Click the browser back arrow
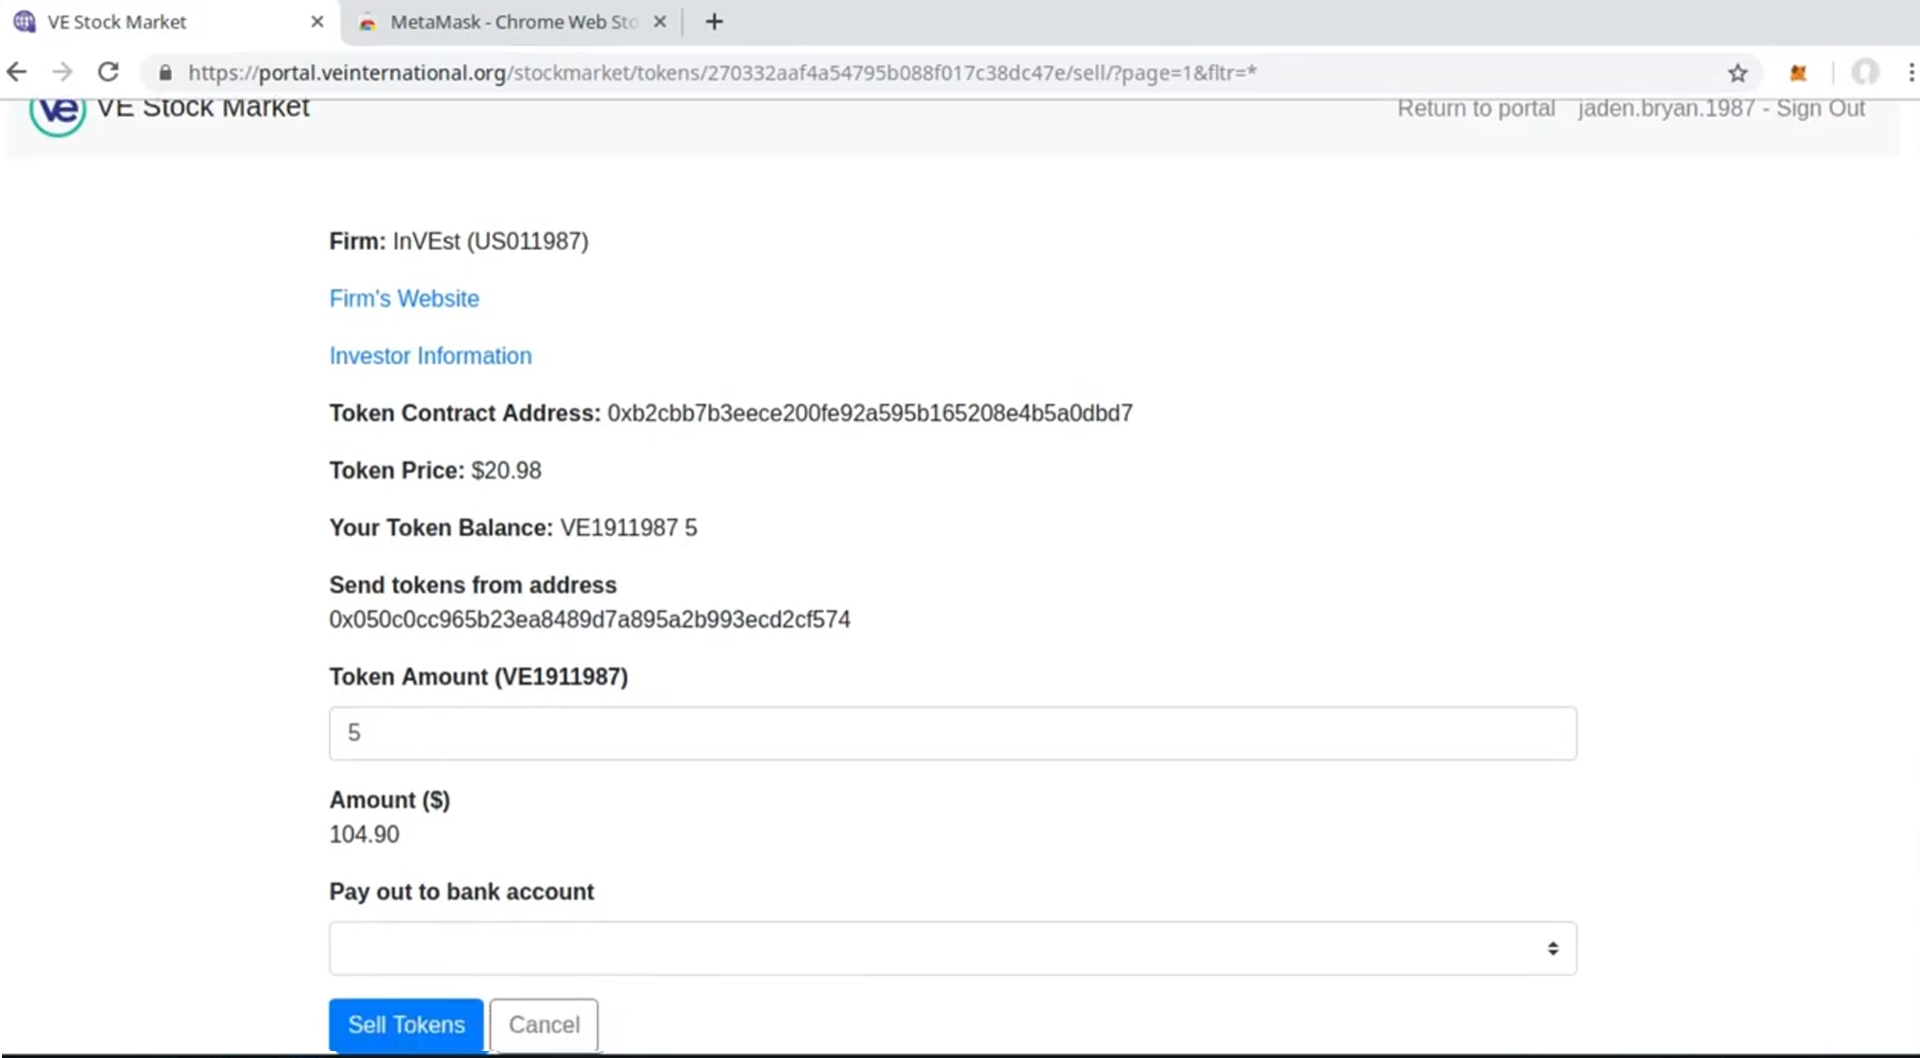The width and height of the screenshot is (1920, 1058). point(17,72)
